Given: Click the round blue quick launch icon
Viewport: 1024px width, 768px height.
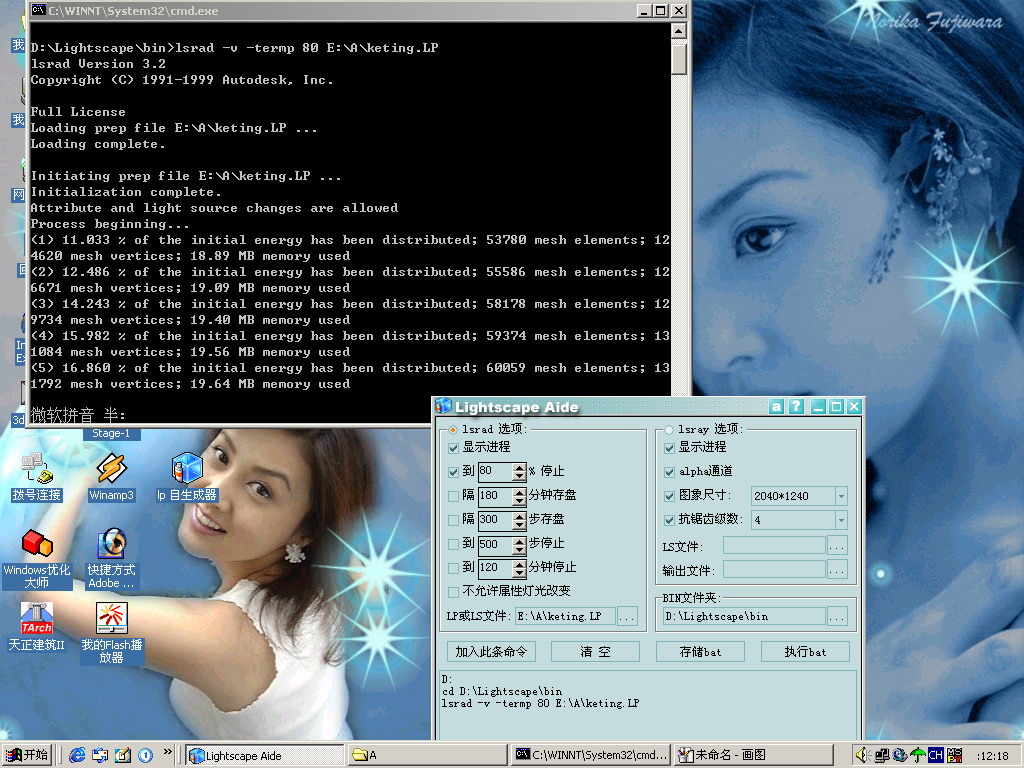Looking at the screenshot, I should (x=145, y=756).
